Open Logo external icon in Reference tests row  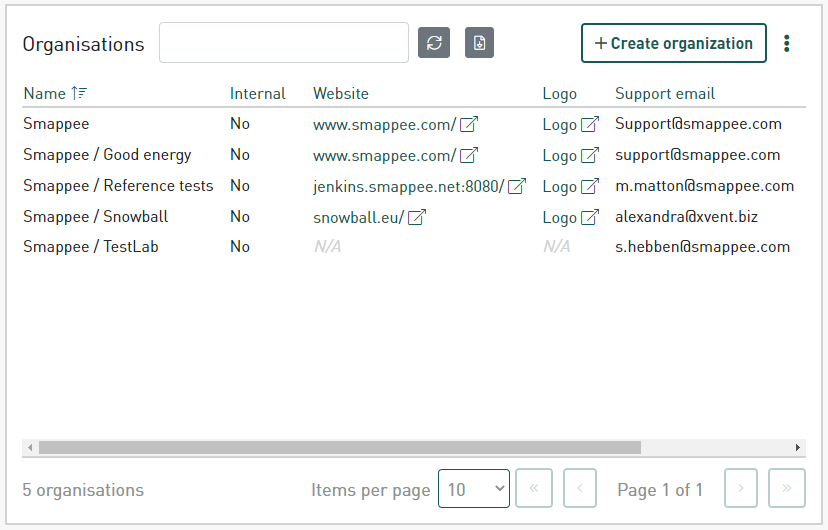click(x=590, y=186)
